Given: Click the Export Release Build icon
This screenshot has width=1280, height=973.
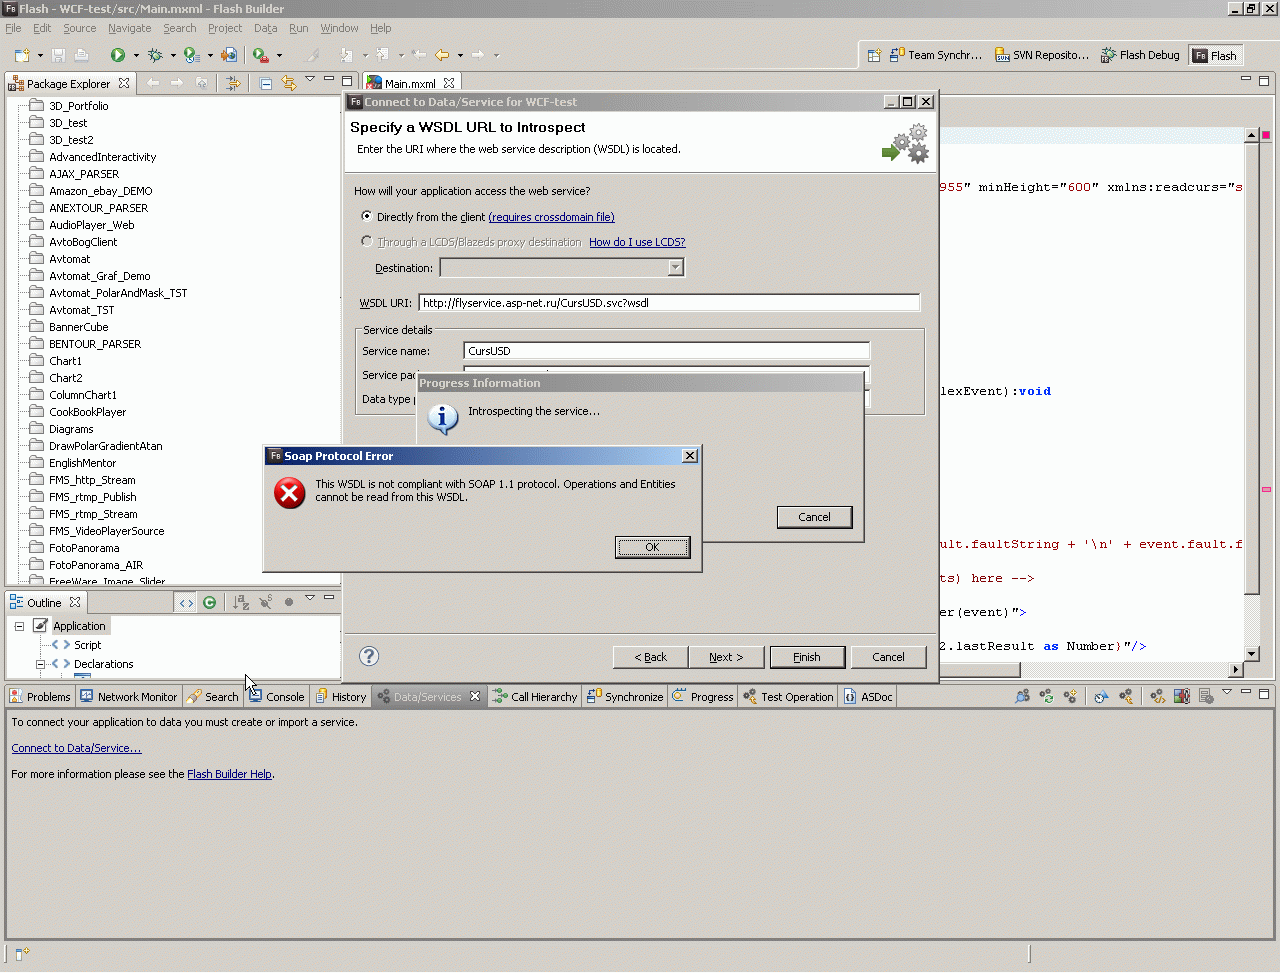Looking at the screenshot, I should 229,55.
